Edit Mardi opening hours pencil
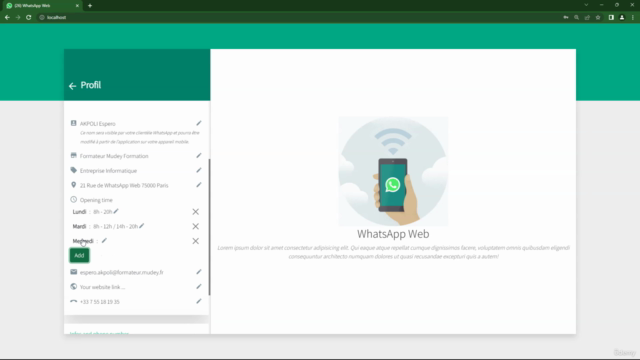640x360 pixels. click(142, 226)
